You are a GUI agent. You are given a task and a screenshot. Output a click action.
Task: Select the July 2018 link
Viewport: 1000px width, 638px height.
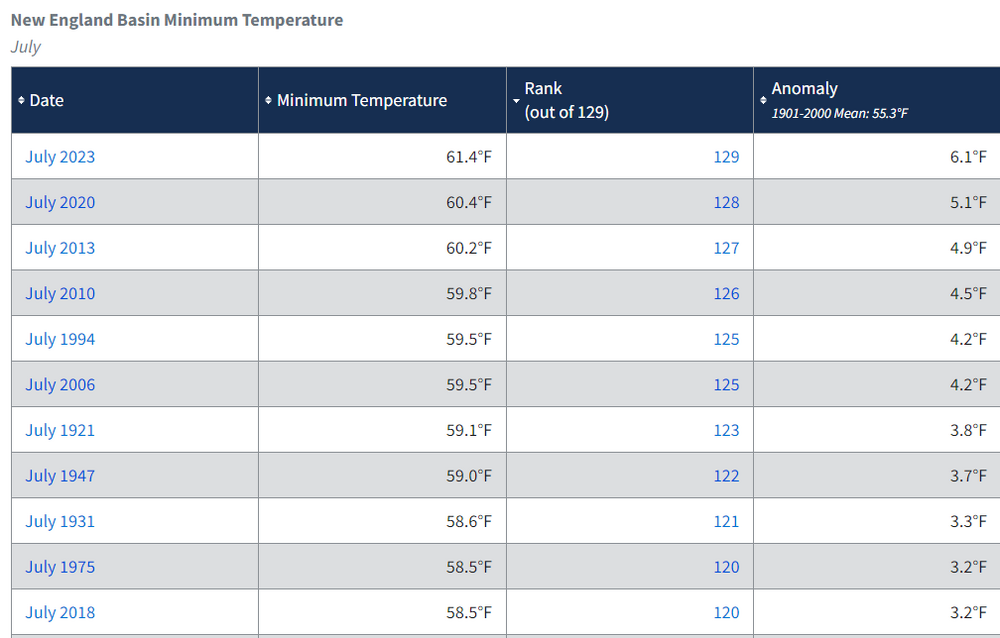point(60,612)
